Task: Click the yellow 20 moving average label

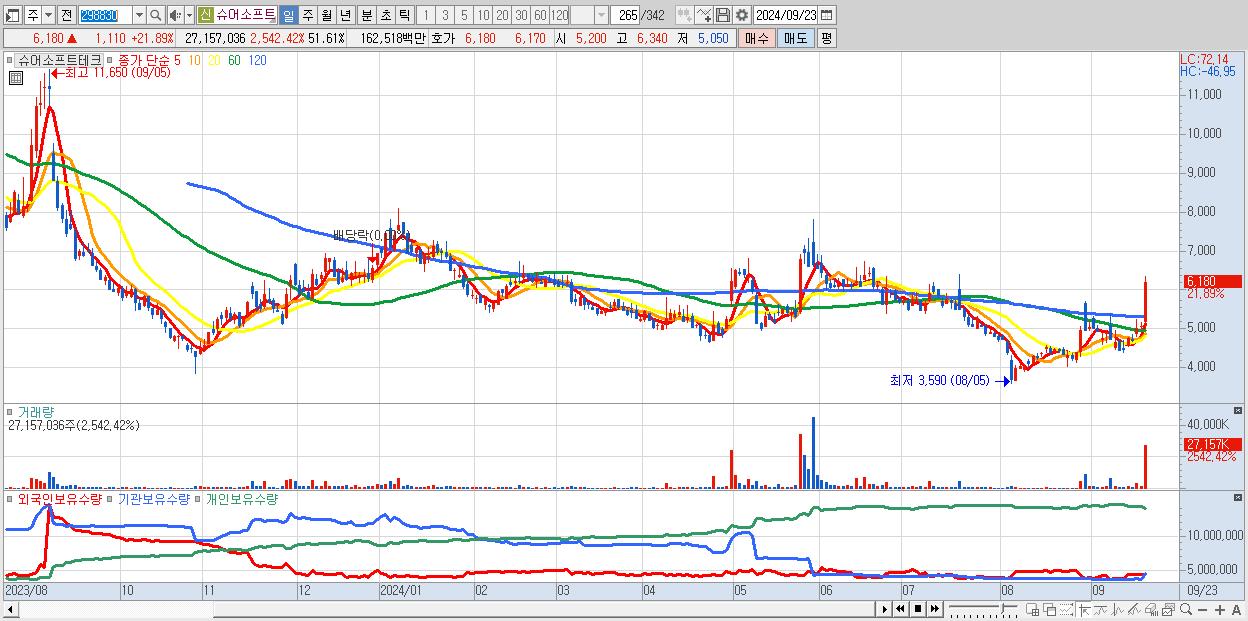Action: tap(214, 61)
